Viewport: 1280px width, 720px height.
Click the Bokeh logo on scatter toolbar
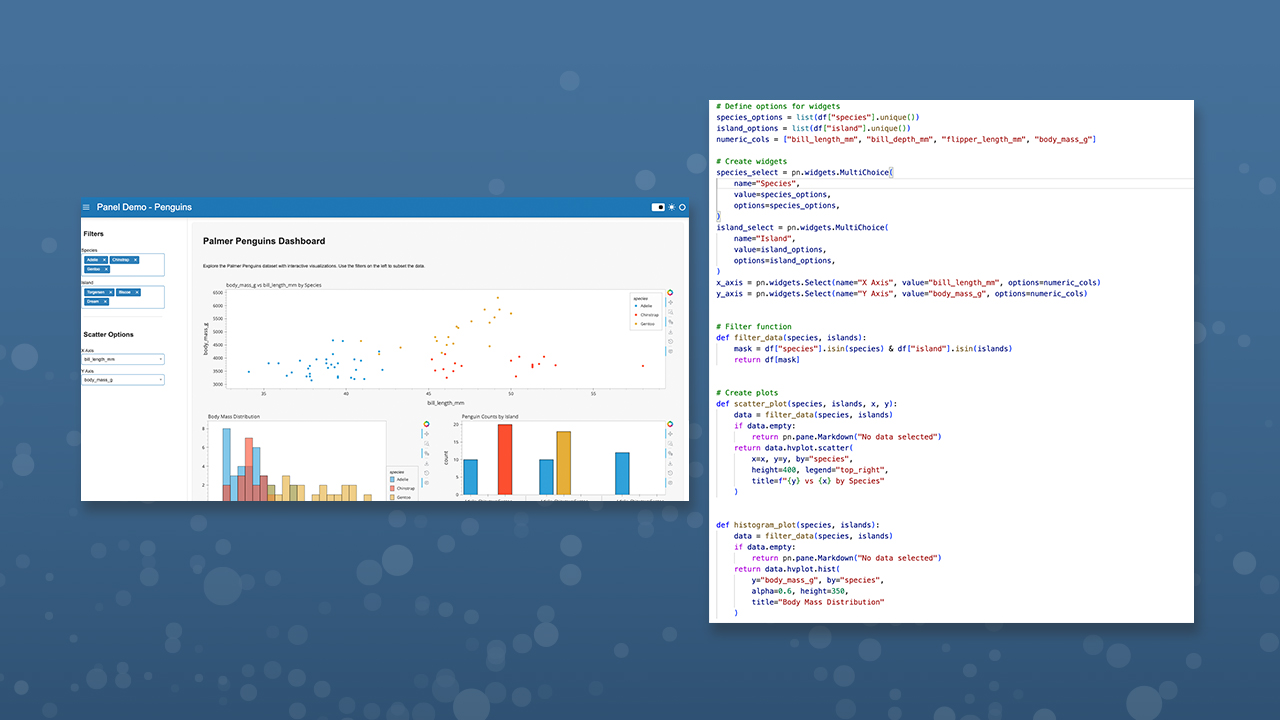(x=670, y=293)
